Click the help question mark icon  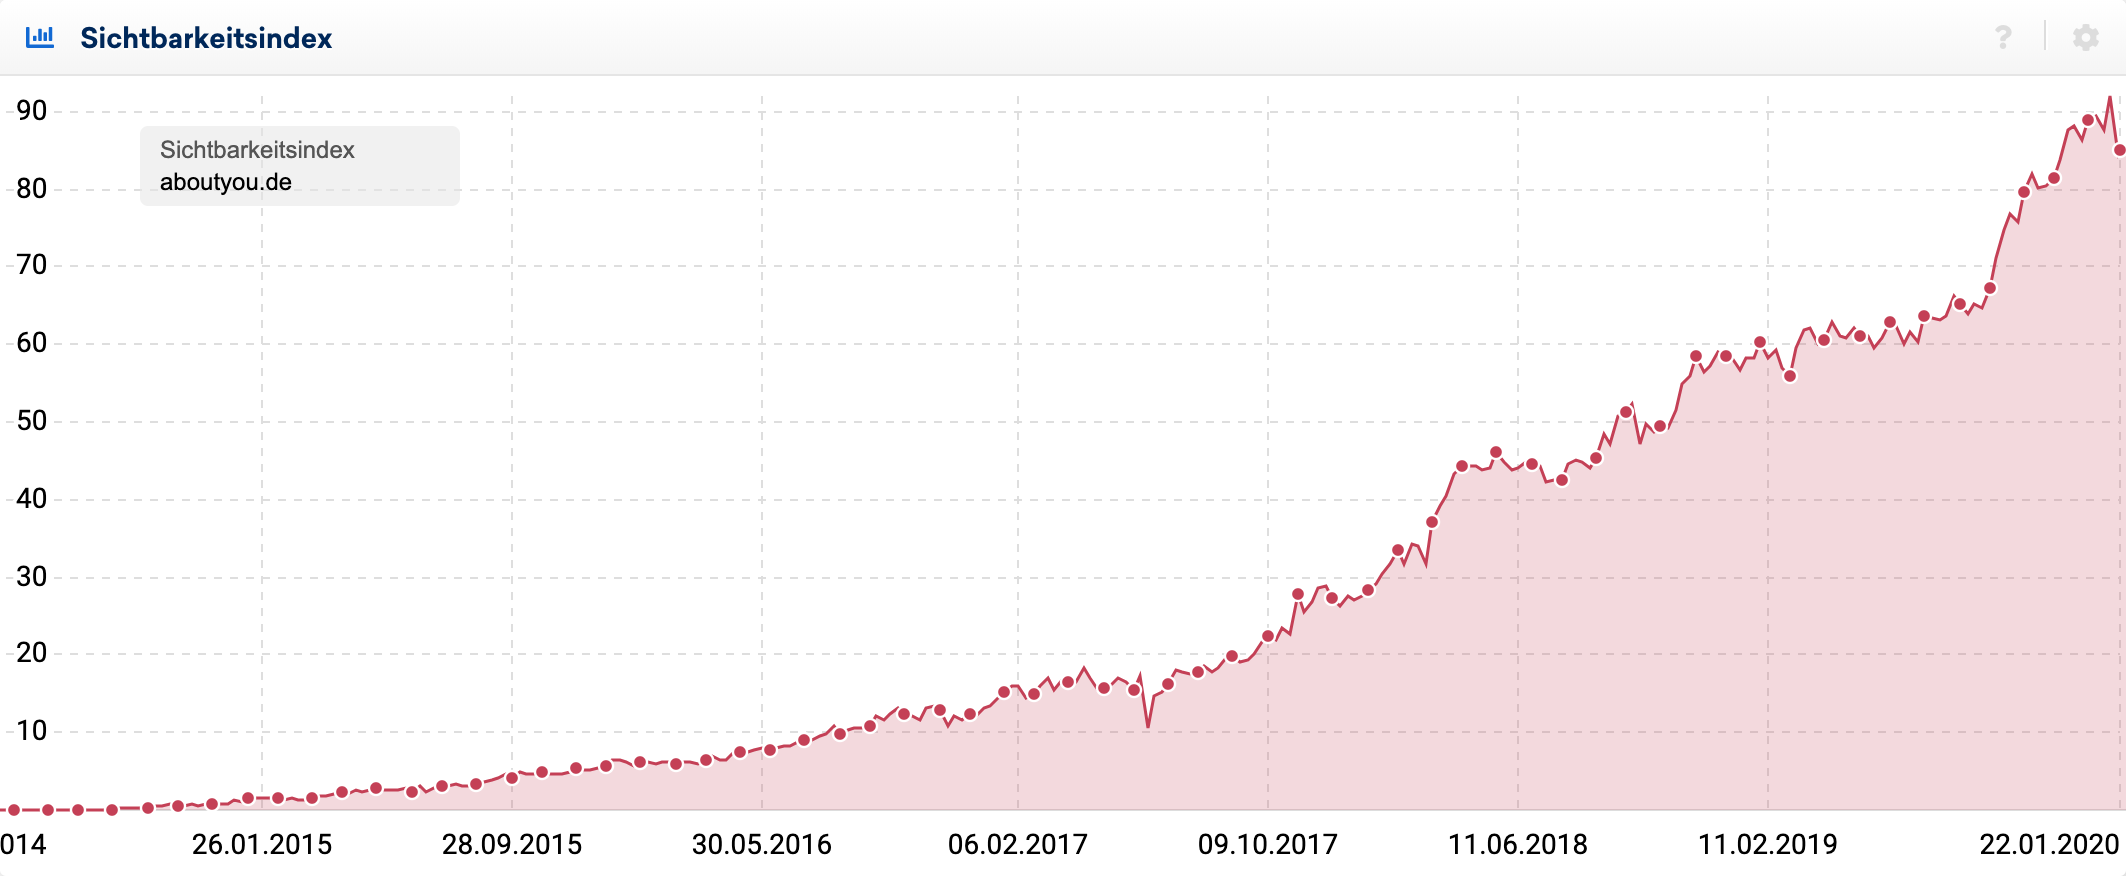2002,38
